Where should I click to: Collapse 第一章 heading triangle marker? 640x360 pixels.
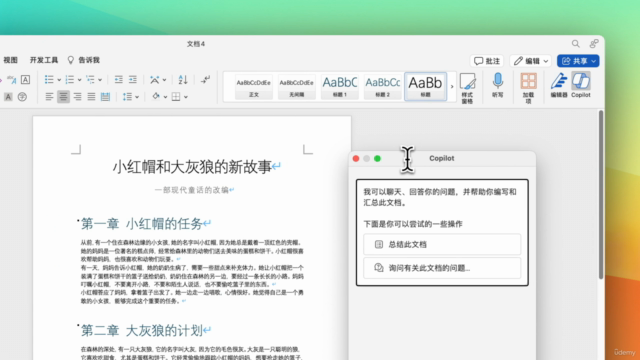[78, 220]
